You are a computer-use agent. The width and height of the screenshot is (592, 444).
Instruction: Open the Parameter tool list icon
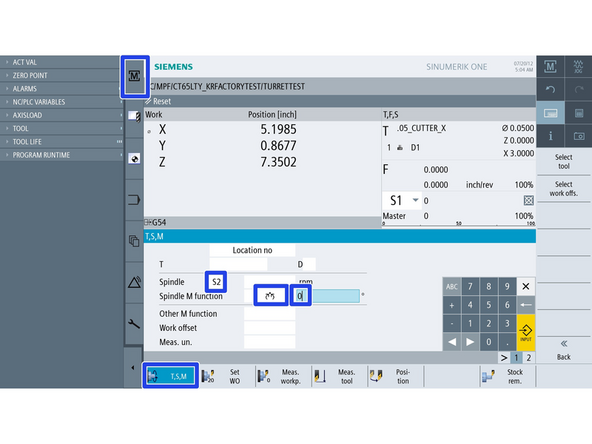coord(134,116)
